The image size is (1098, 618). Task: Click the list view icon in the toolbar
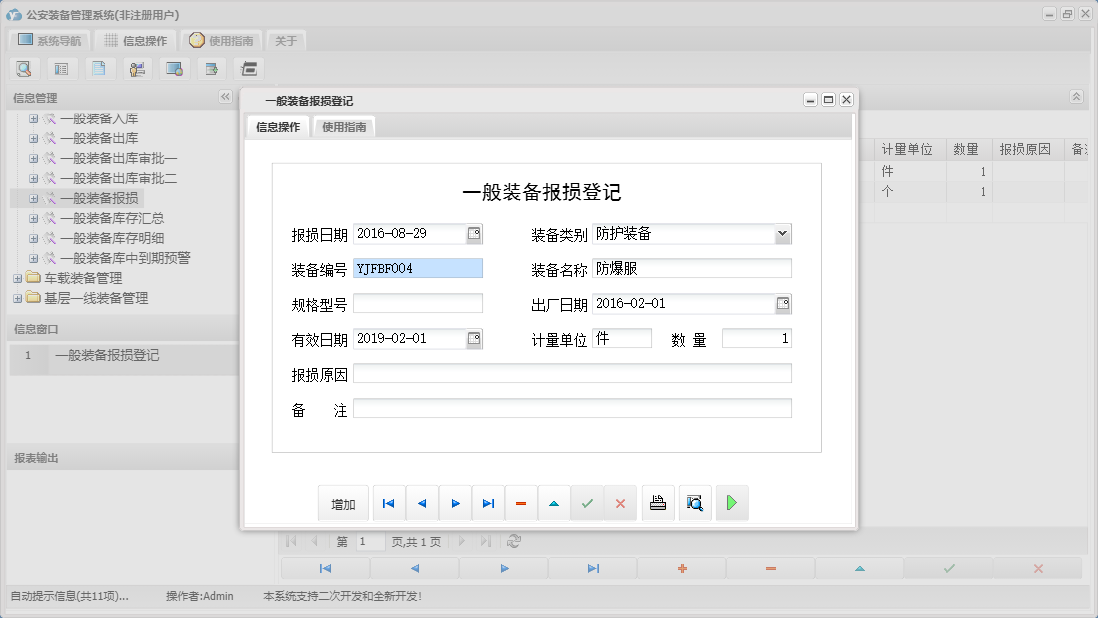62,68
